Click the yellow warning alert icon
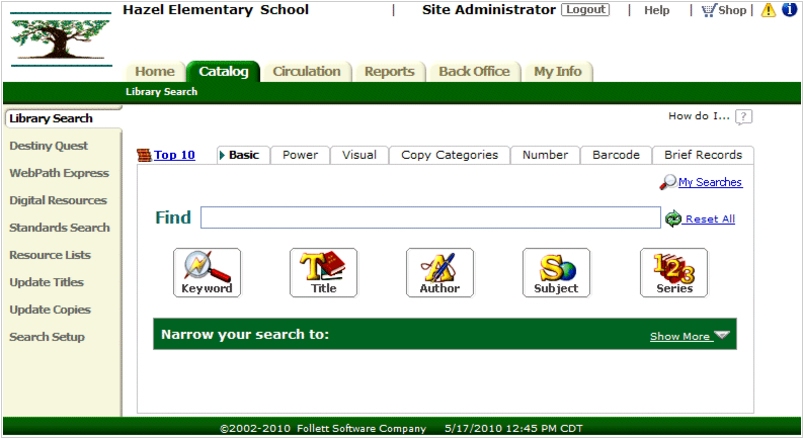 (768, 10)
